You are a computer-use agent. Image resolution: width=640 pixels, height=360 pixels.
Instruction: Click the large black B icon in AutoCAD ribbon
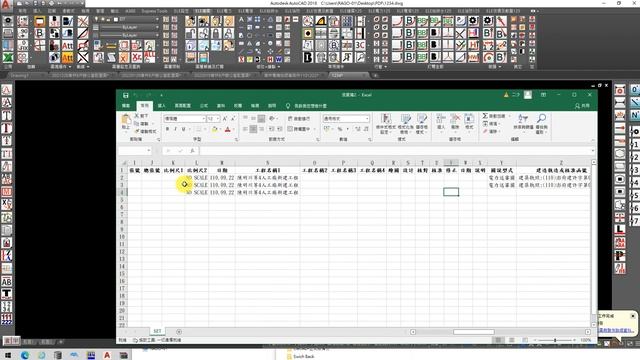tap(308, 58)
